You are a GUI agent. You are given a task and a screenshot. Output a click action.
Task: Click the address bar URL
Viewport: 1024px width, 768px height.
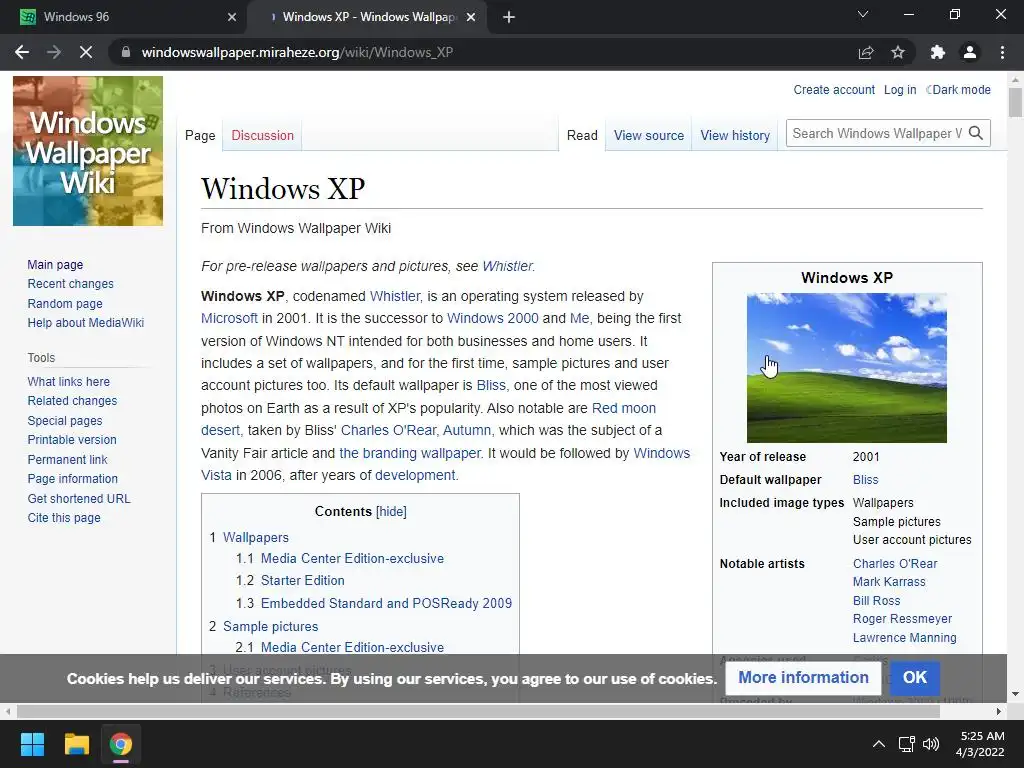coord(297,52)
